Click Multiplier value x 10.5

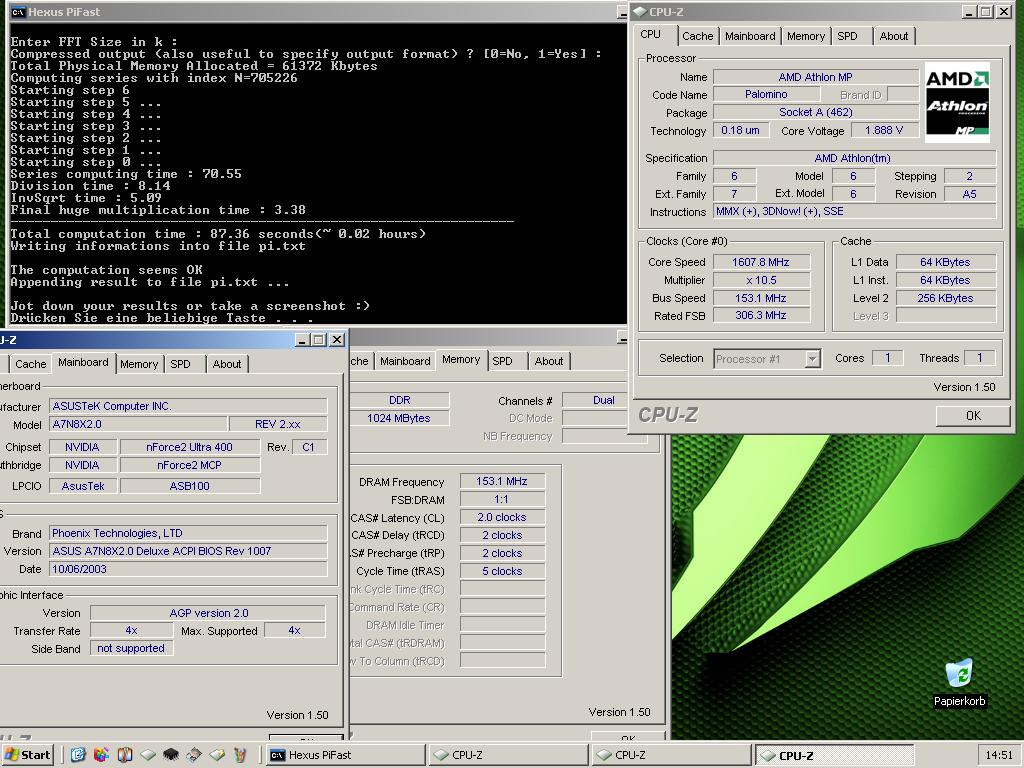click(x=761, y=281)
